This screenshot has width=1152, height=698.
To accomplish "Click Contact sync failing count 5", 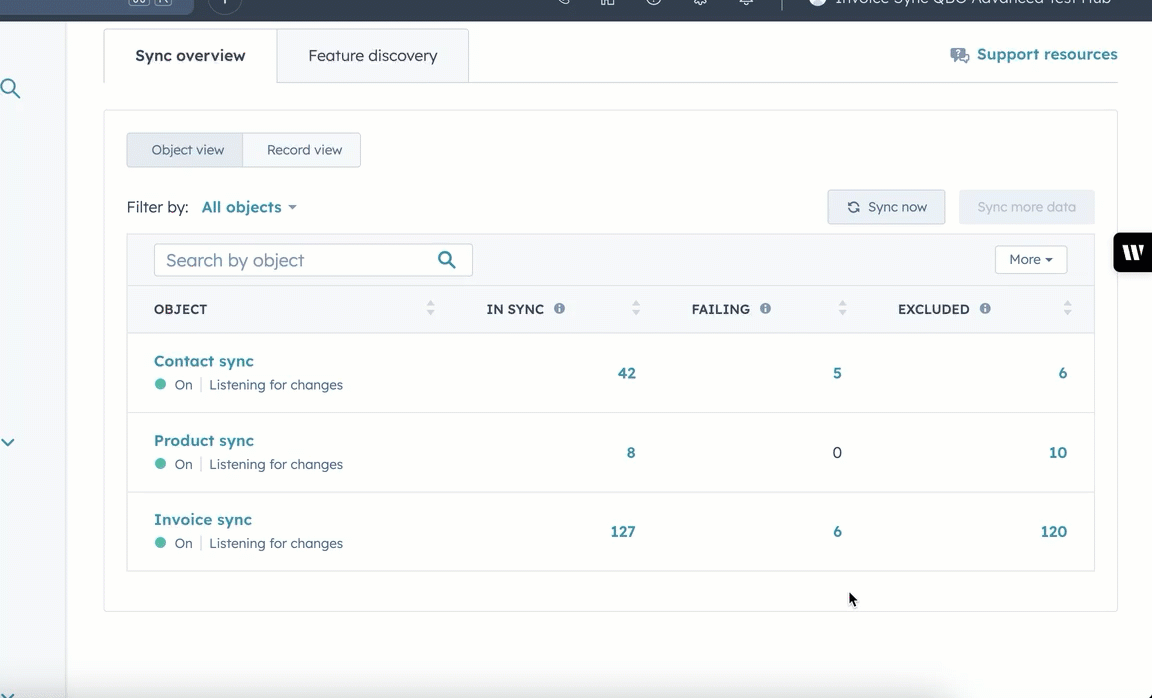I will pos(837,373).
